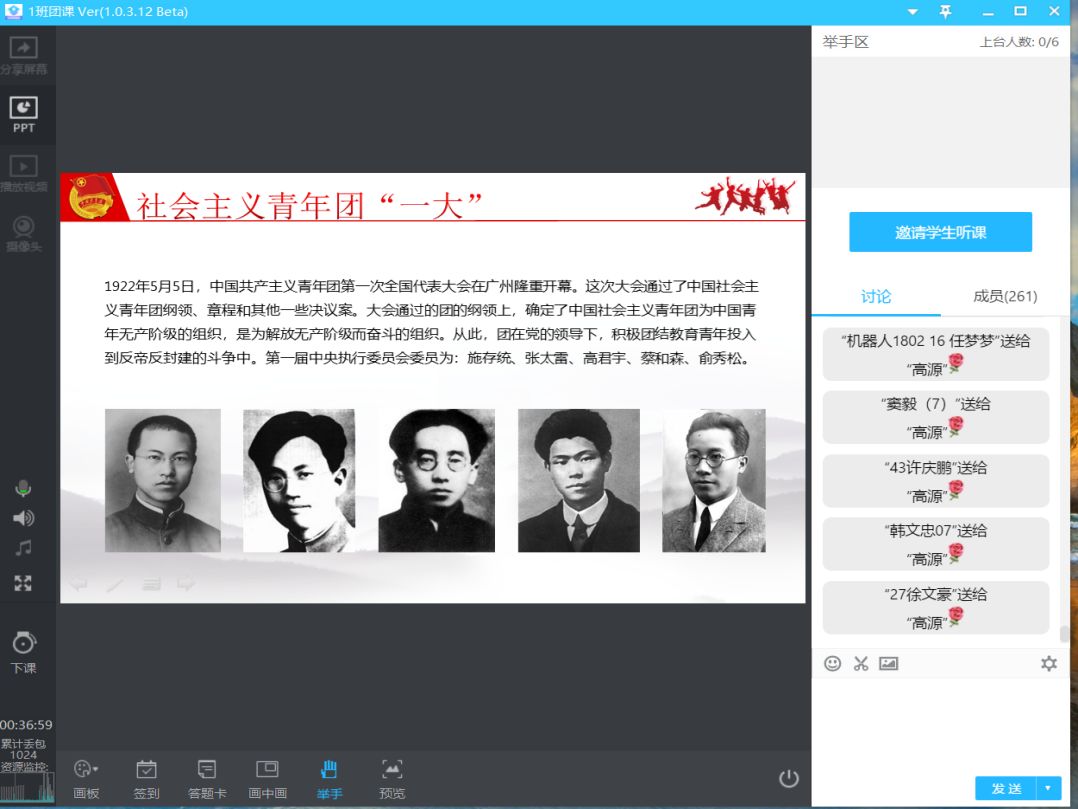The height and width of the screenshot is (809, 1078).
Task: Switch to the 成员(261) tab
Action: click(1005, 296)
